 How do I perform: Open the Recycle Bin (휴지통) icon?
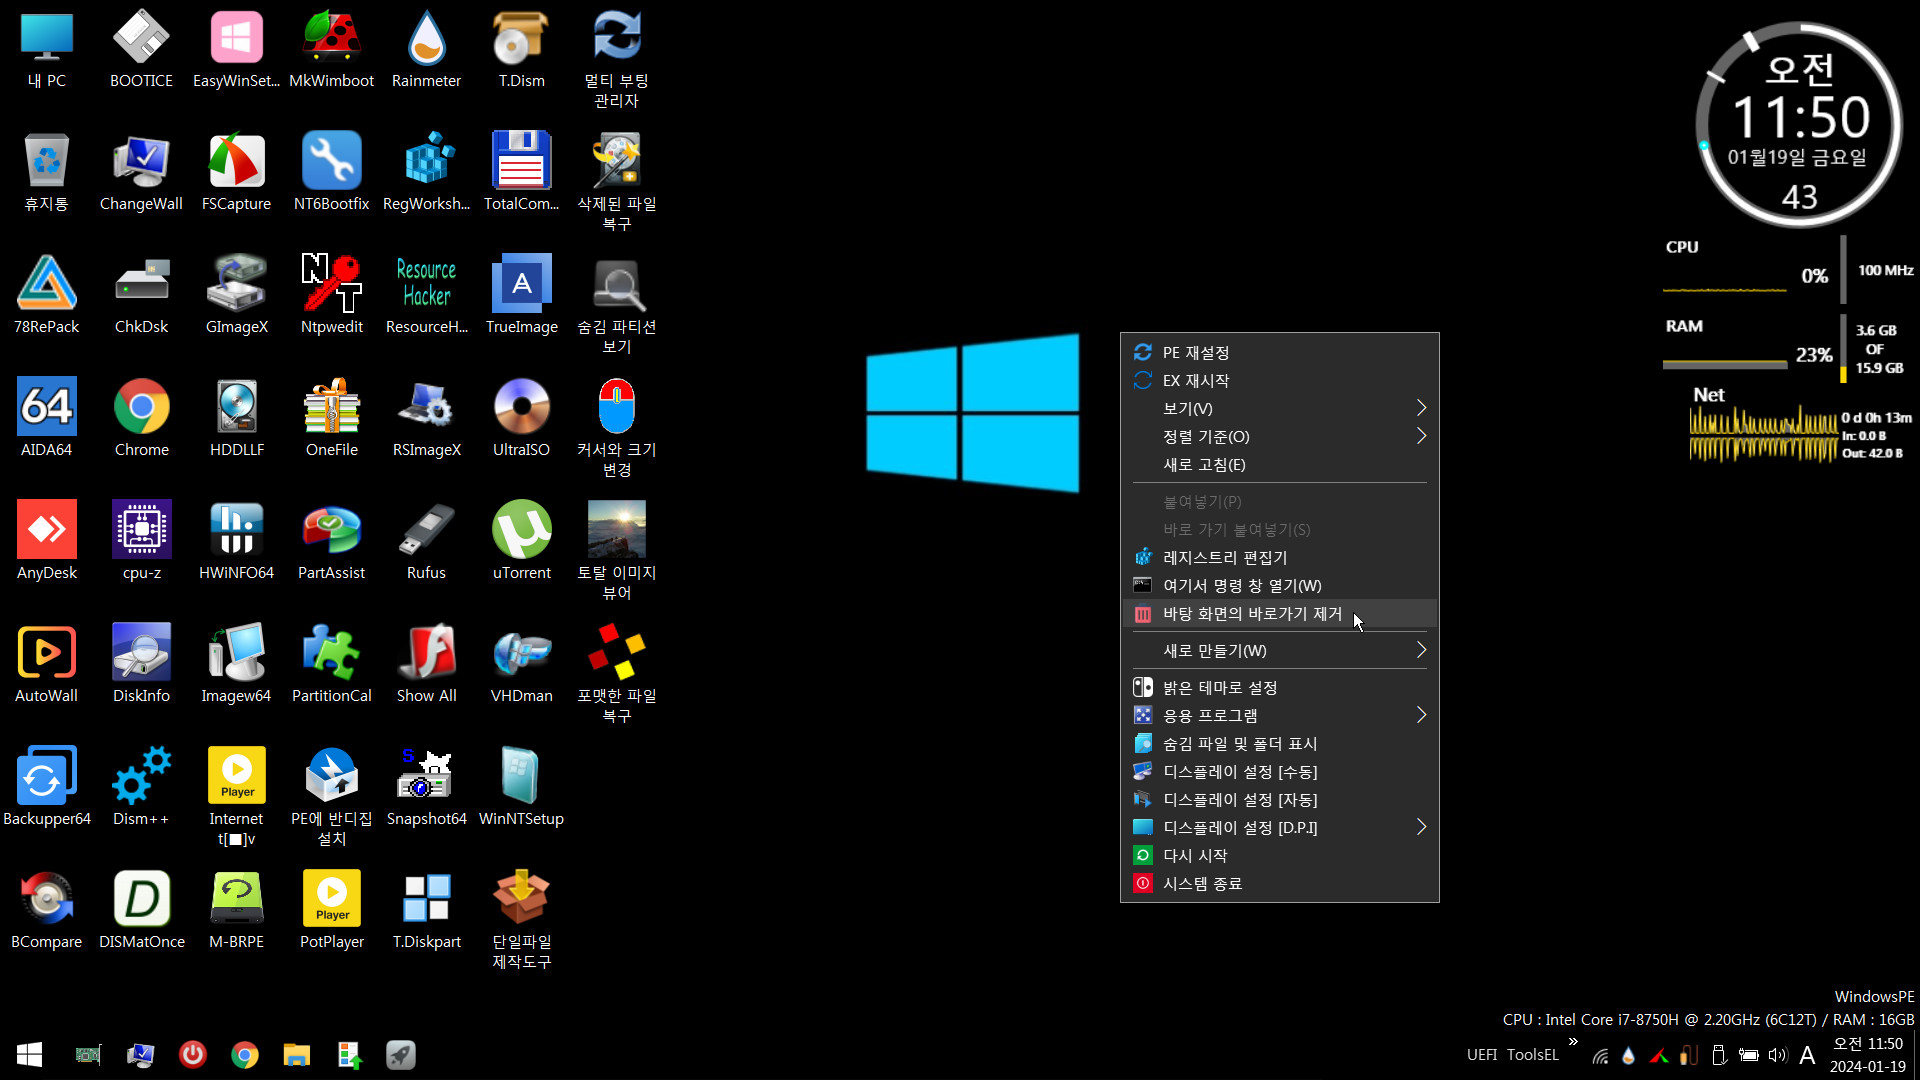[46, 171]
